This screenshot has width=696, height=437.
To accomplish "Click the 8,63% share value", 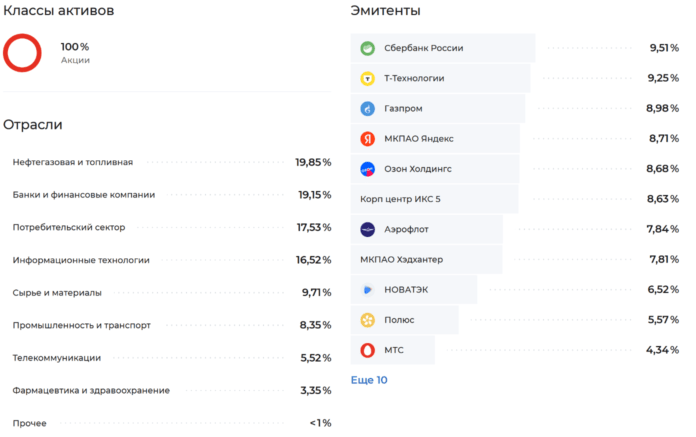I will pyautogui.click(x=663, y=199).
